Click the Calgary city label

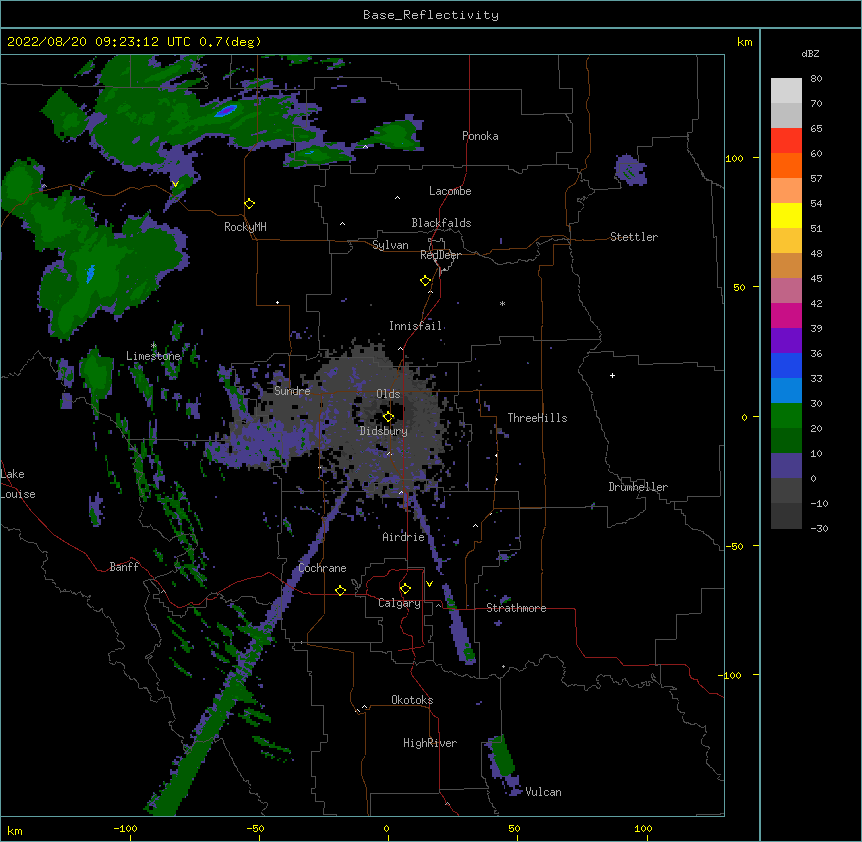click(x=399, y=603)
